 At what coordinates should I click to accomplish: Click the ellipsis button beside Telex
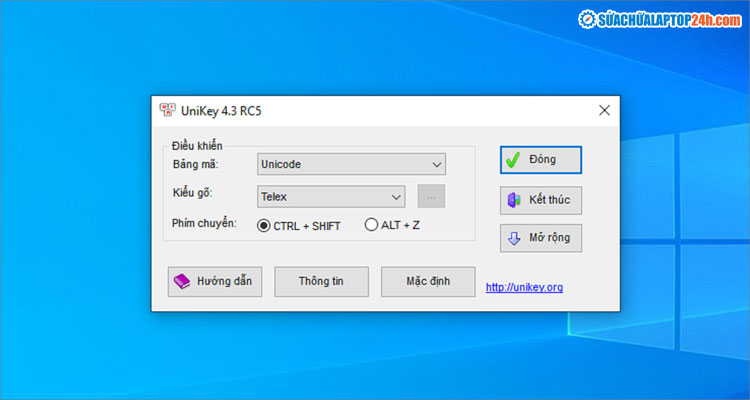tap(431, 196)
